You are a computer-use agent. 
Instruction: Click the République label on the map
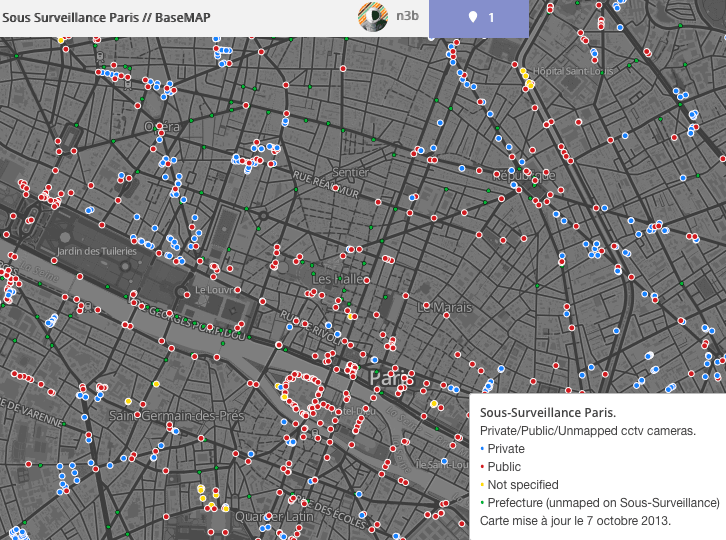pyautogui.click(x=524, y=176)
